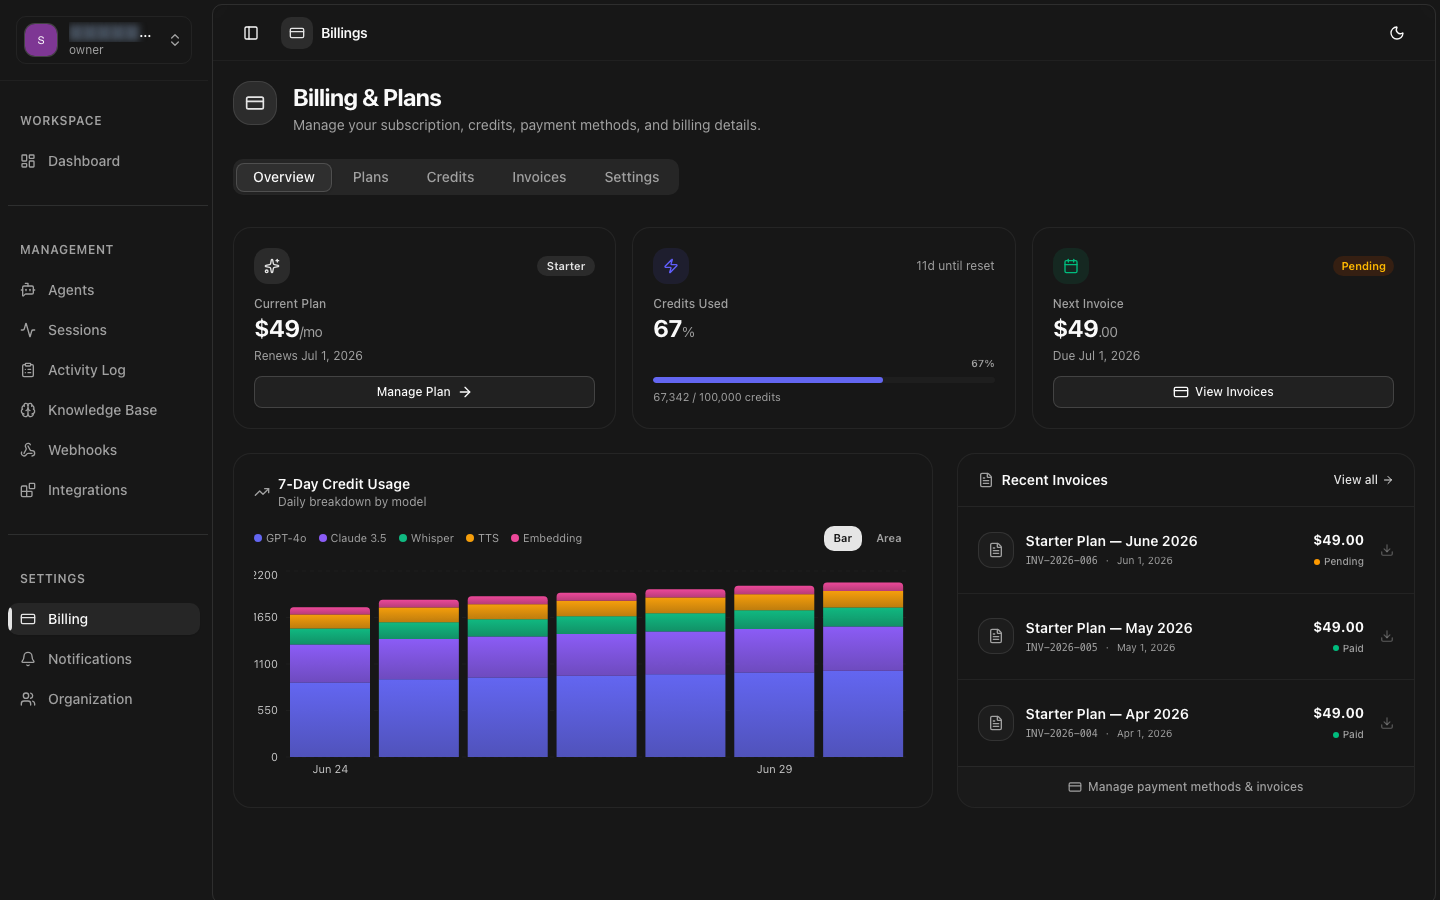Screen dimensions: 1440x900
Task: Toggle the sidebar panel icon
Action: (251, 33)
